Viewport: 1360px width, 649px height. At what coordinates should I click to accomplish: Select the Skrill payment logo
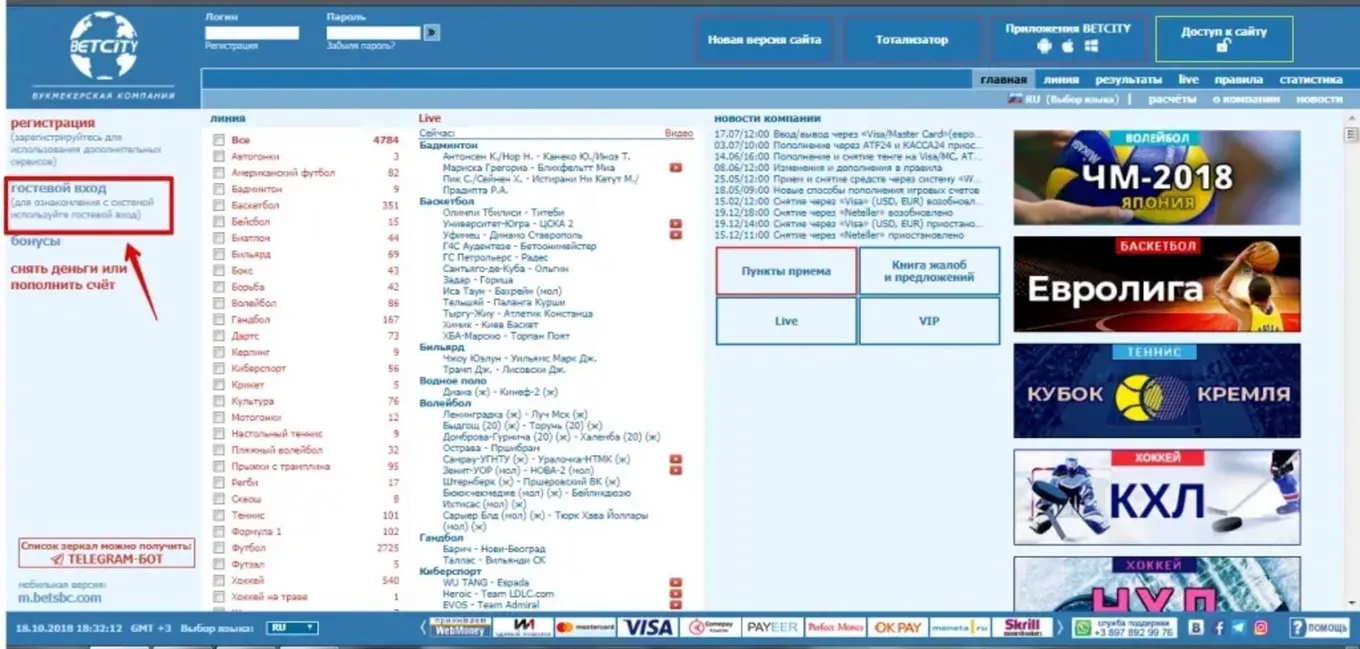point(1023,627)
